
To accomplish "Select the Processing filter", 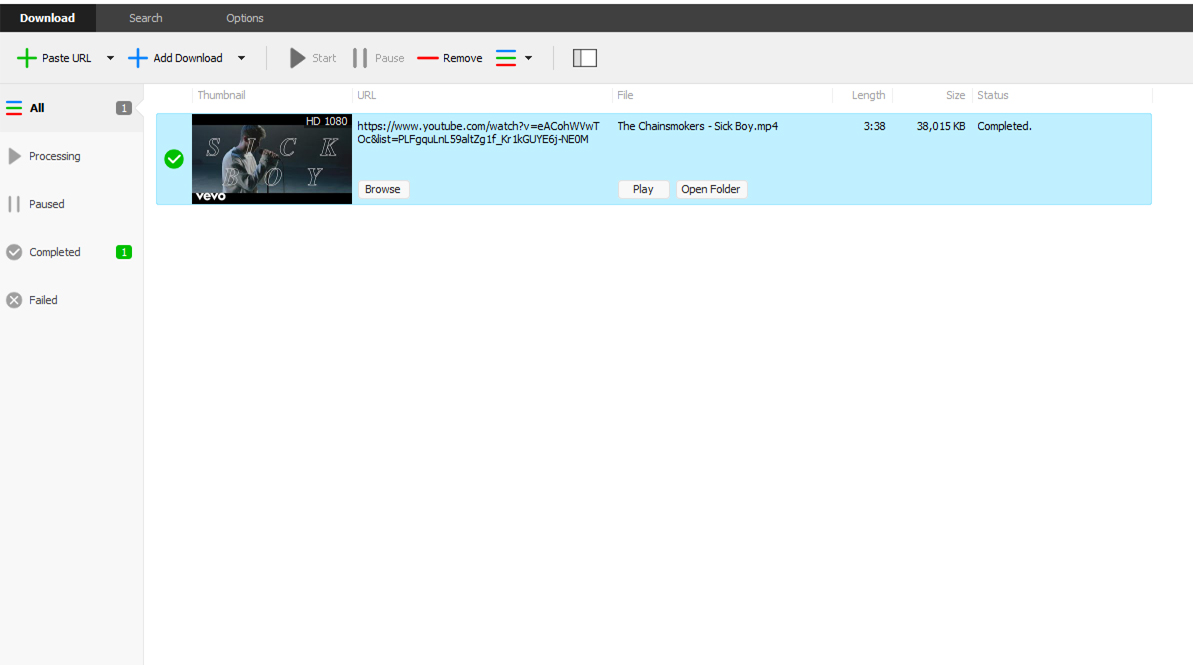I will [72, 156].
